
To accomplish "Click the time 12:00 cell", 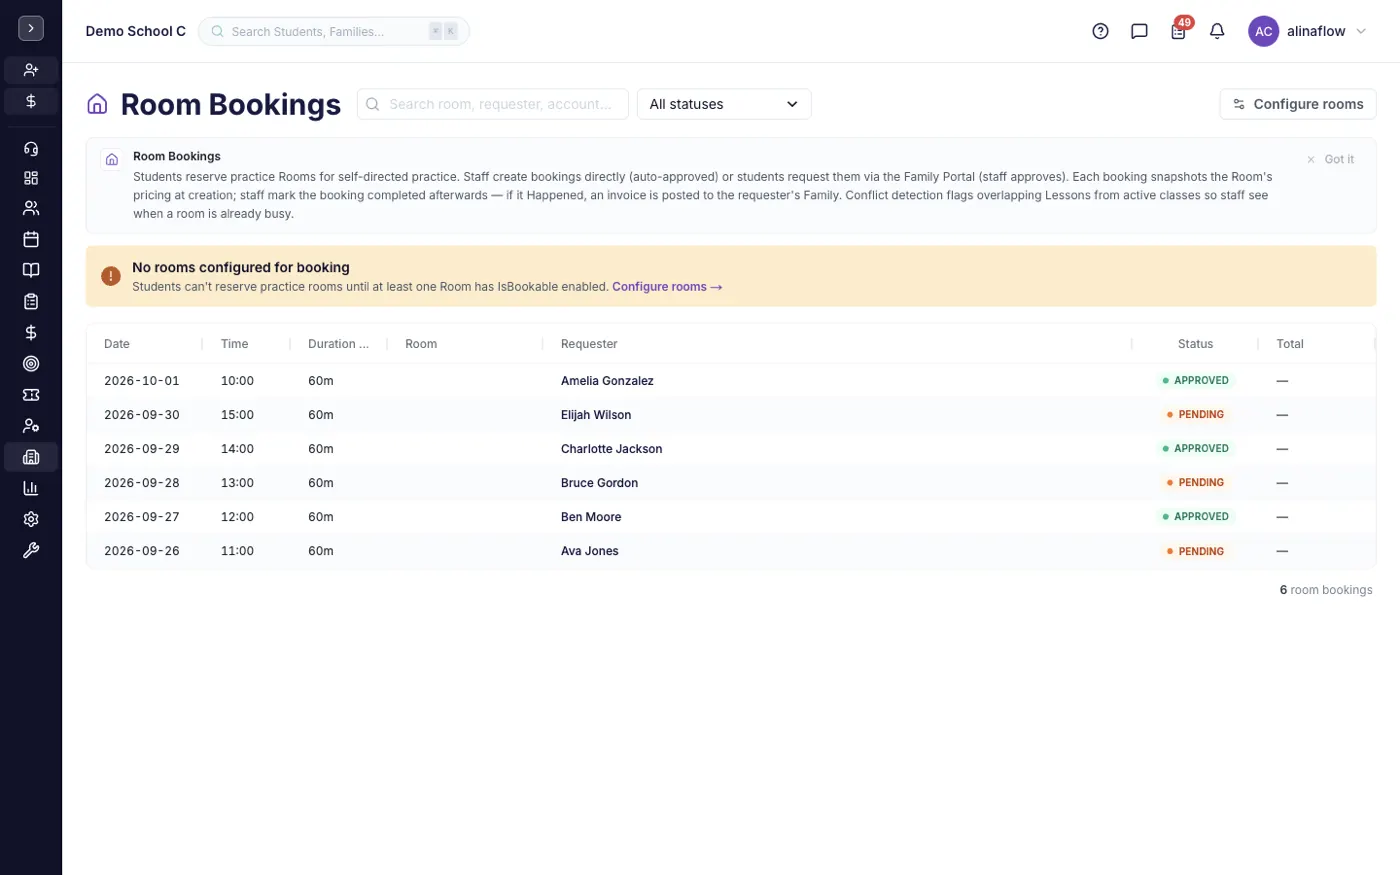I will (237, 516).
